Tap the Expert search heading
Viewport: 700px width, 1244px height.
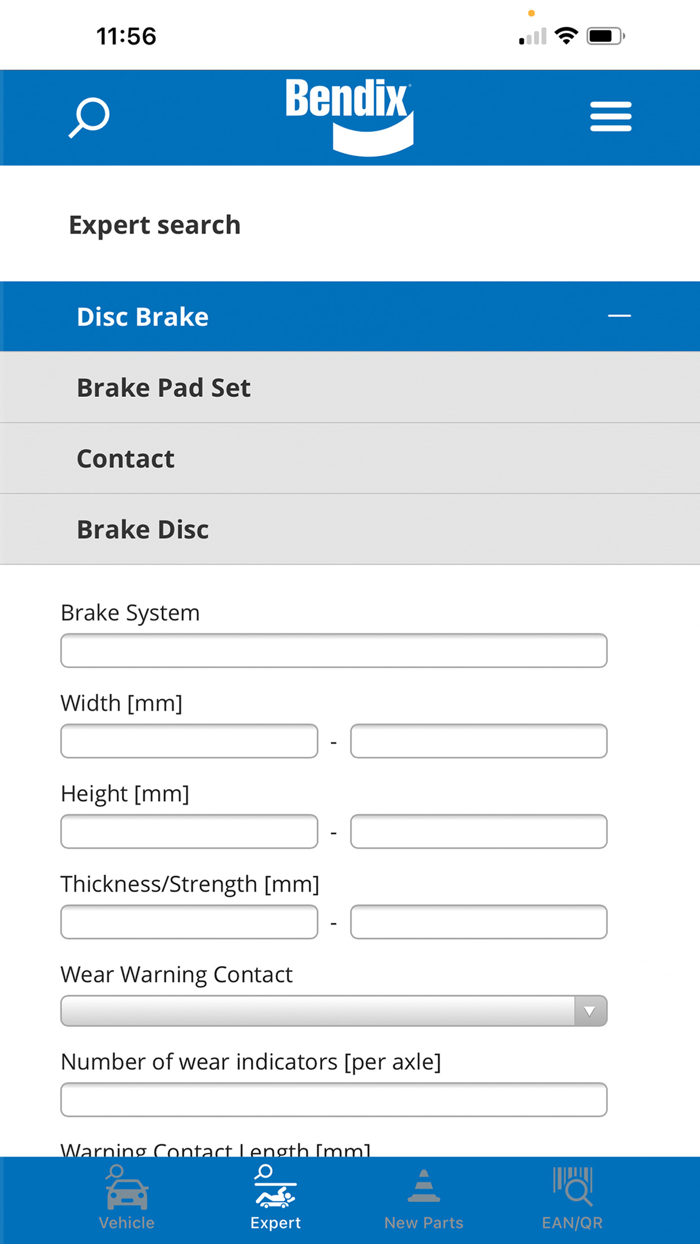pos(154,224)
